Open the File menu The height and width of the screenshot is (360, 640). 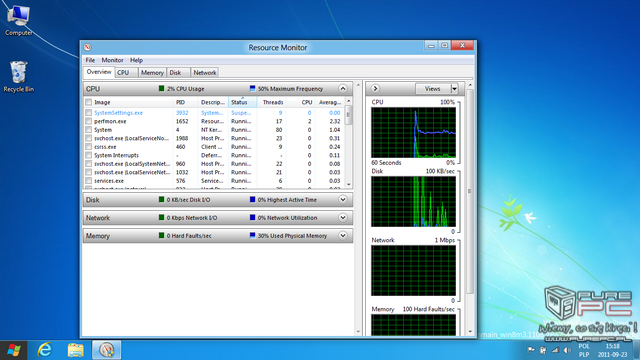[90, 60]
